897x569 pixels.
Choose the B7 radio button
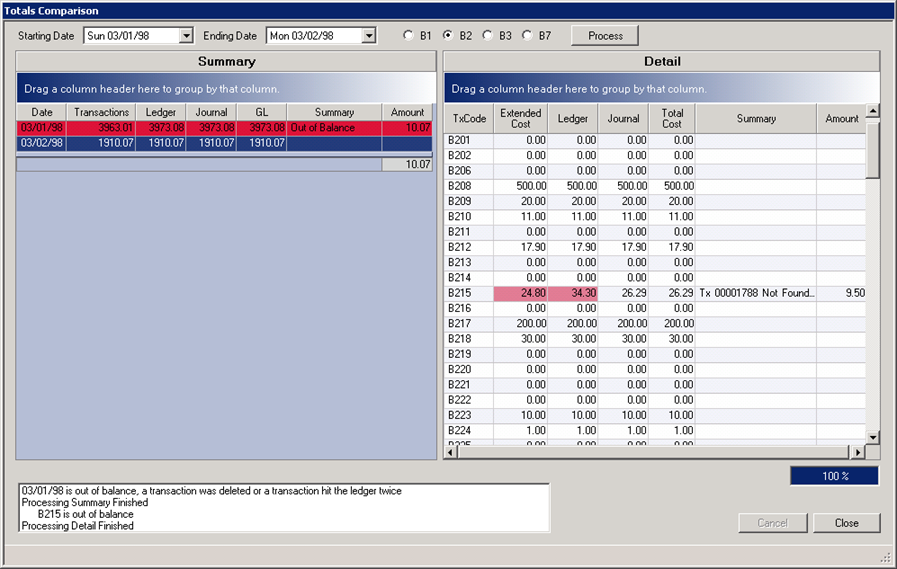(527, 36)
